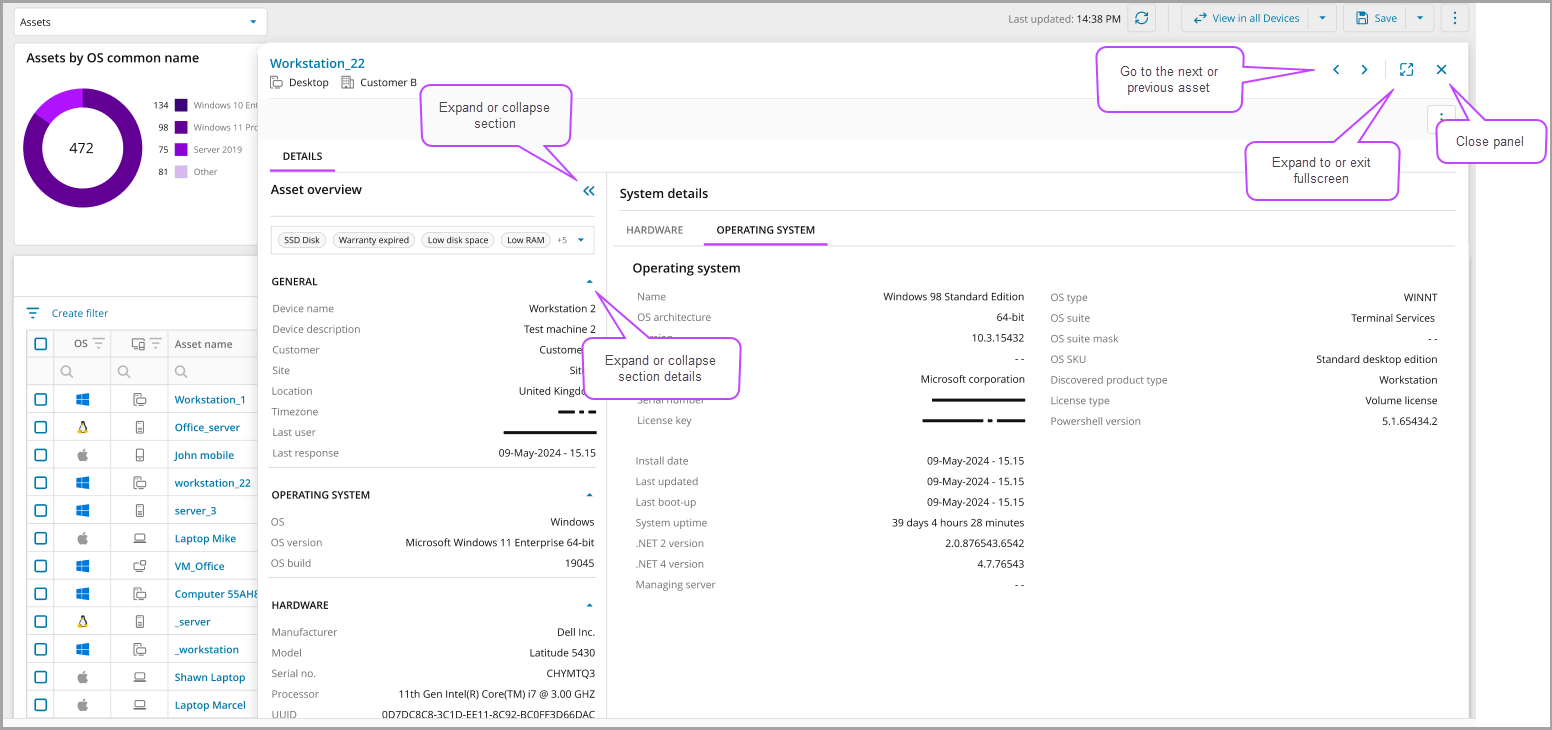Expand the asset panel to fullscreen
The height and width of the screenshot is (730, 1552).
1406,70
